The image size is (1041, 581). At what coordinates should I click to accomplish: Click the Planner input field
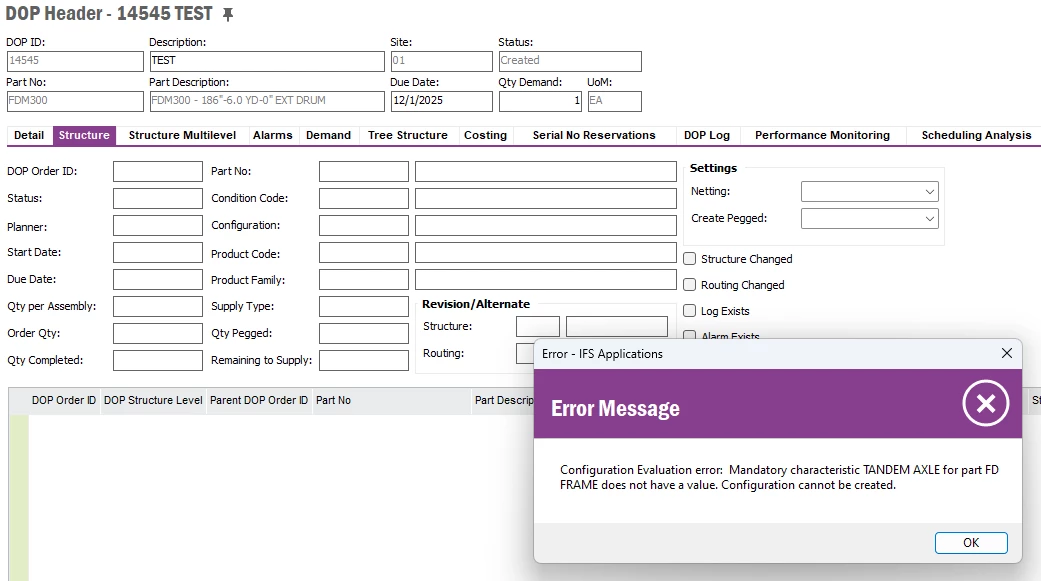pos(158,225)
